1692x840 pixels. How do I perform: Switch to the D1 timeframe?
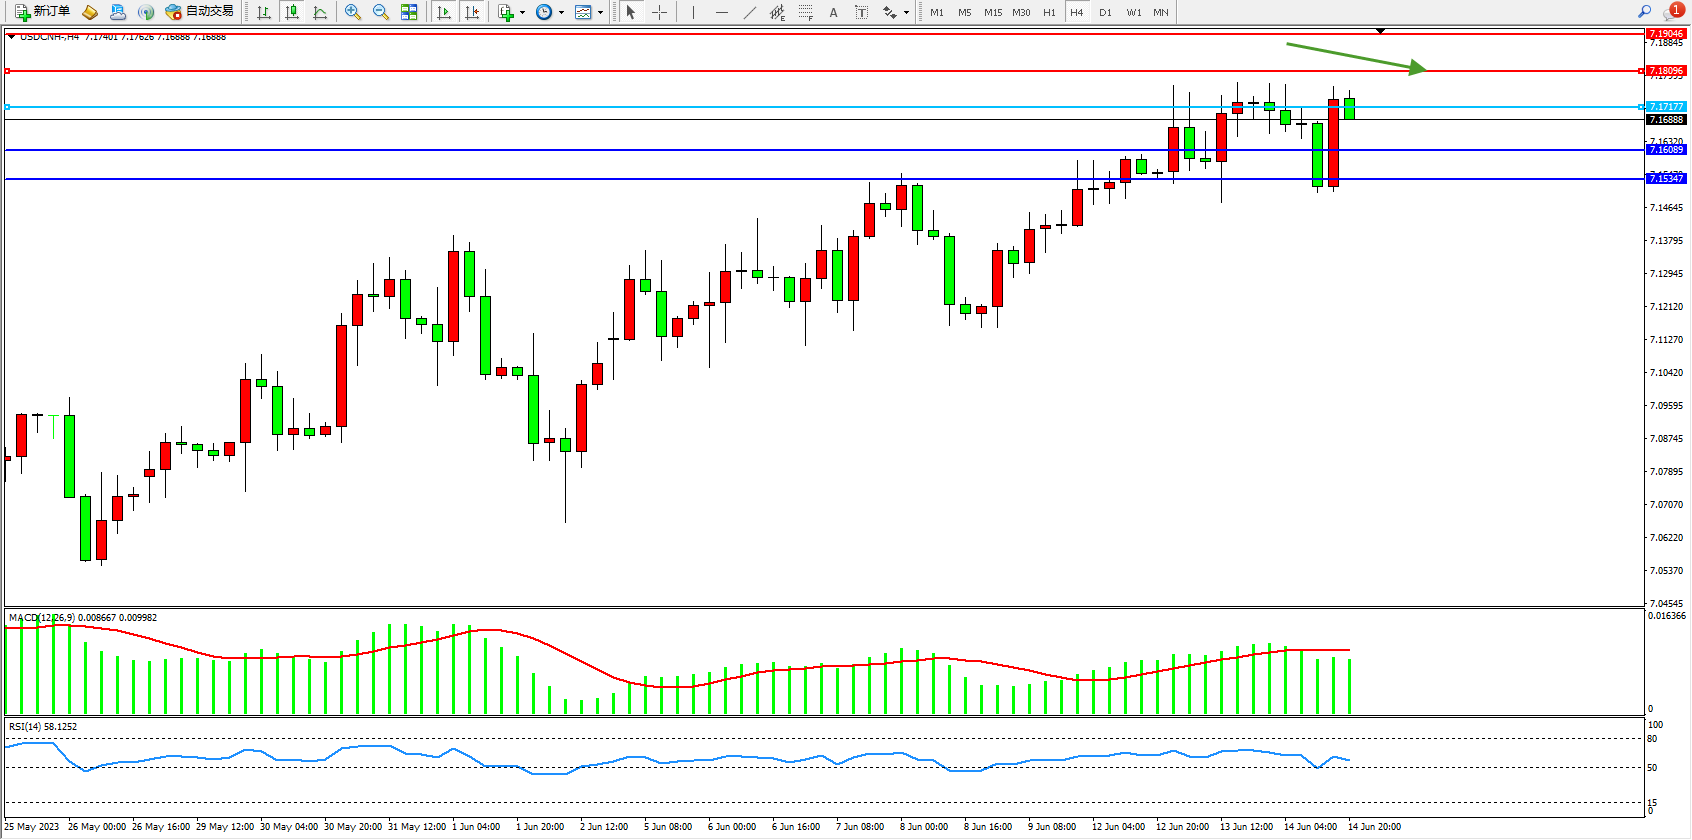(1105, 12)
